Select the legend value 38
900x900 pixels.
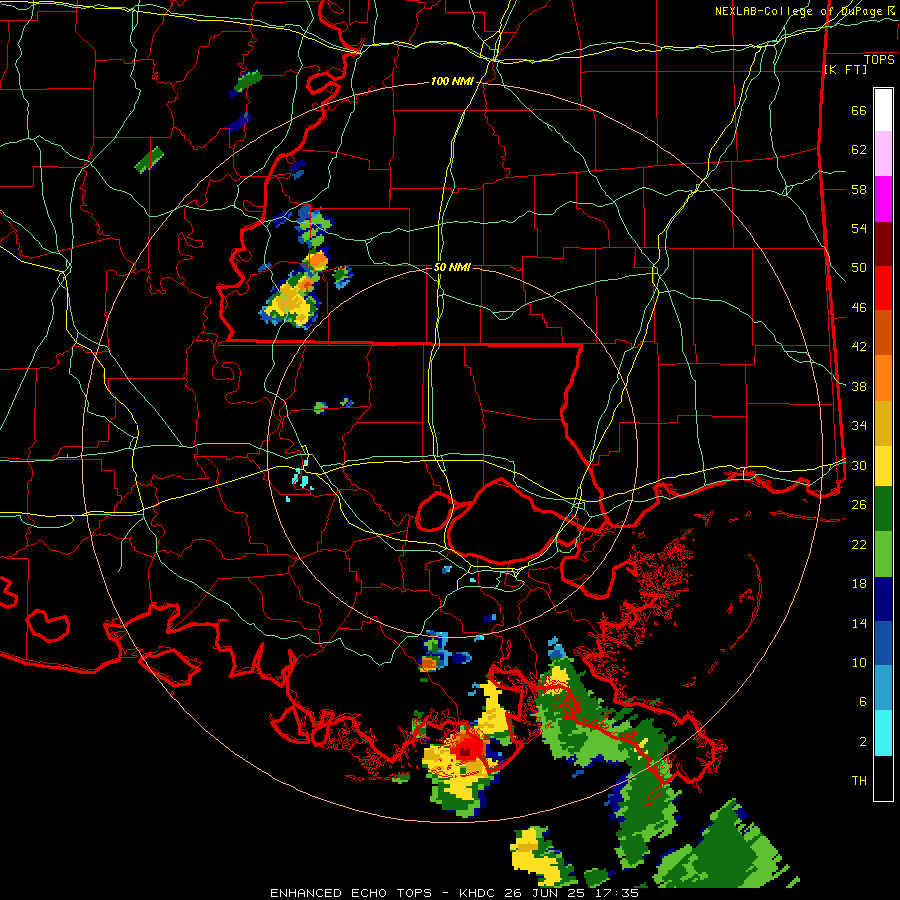click(x=859, y=387)
